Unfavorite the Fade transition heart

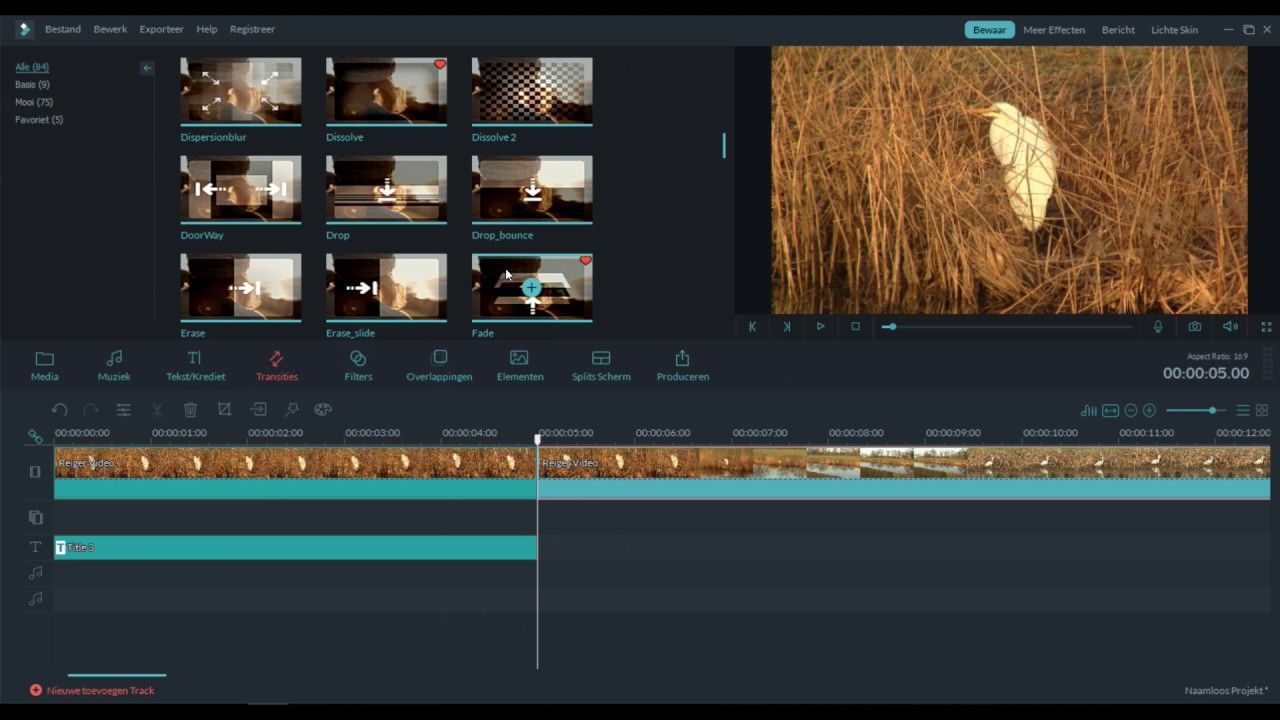coord(585,261)
